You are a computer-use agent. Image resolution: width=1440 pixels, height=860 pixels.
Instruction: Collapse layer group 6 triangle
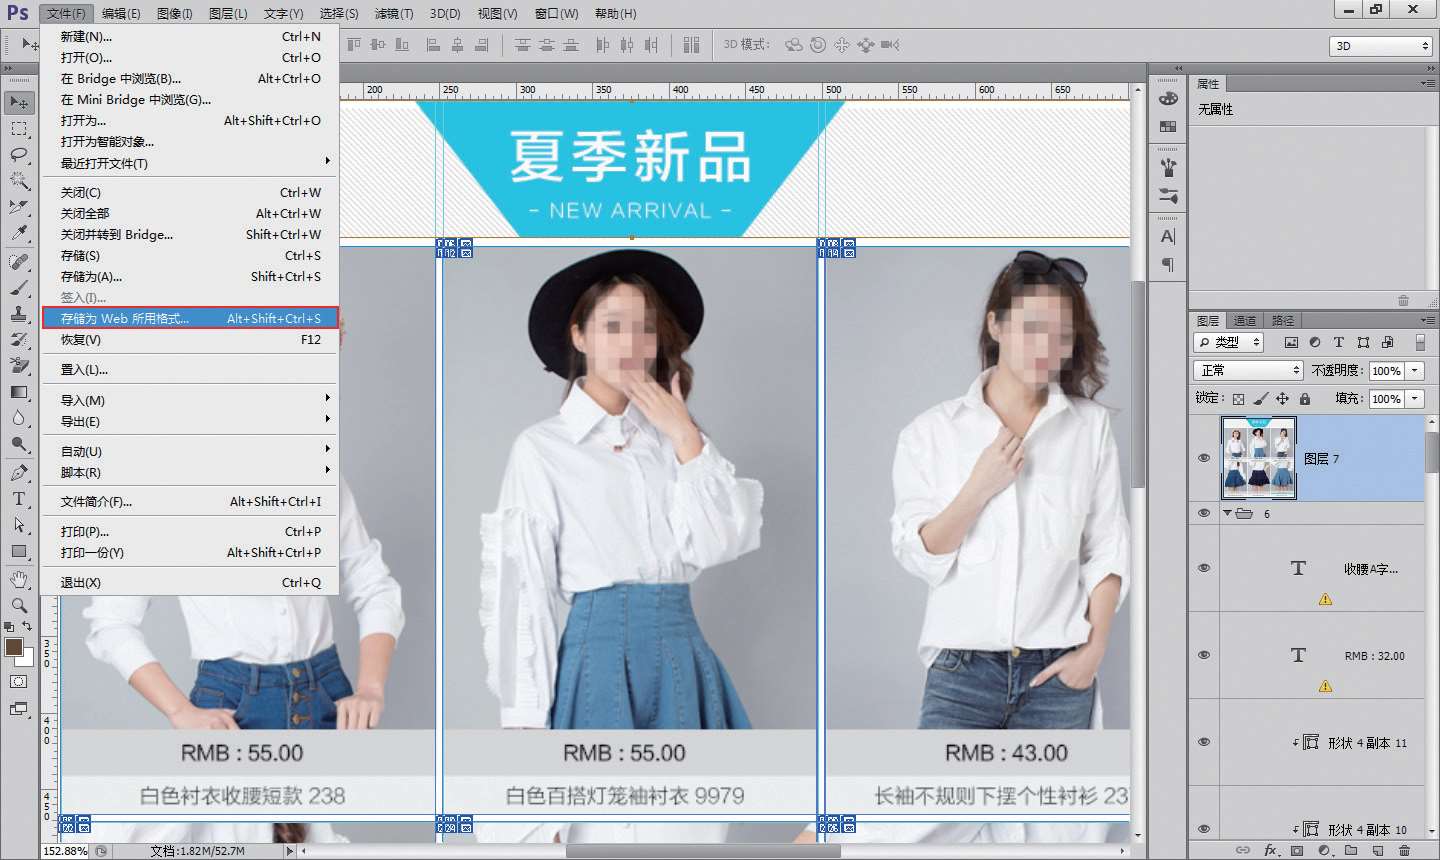(1227, 513)
